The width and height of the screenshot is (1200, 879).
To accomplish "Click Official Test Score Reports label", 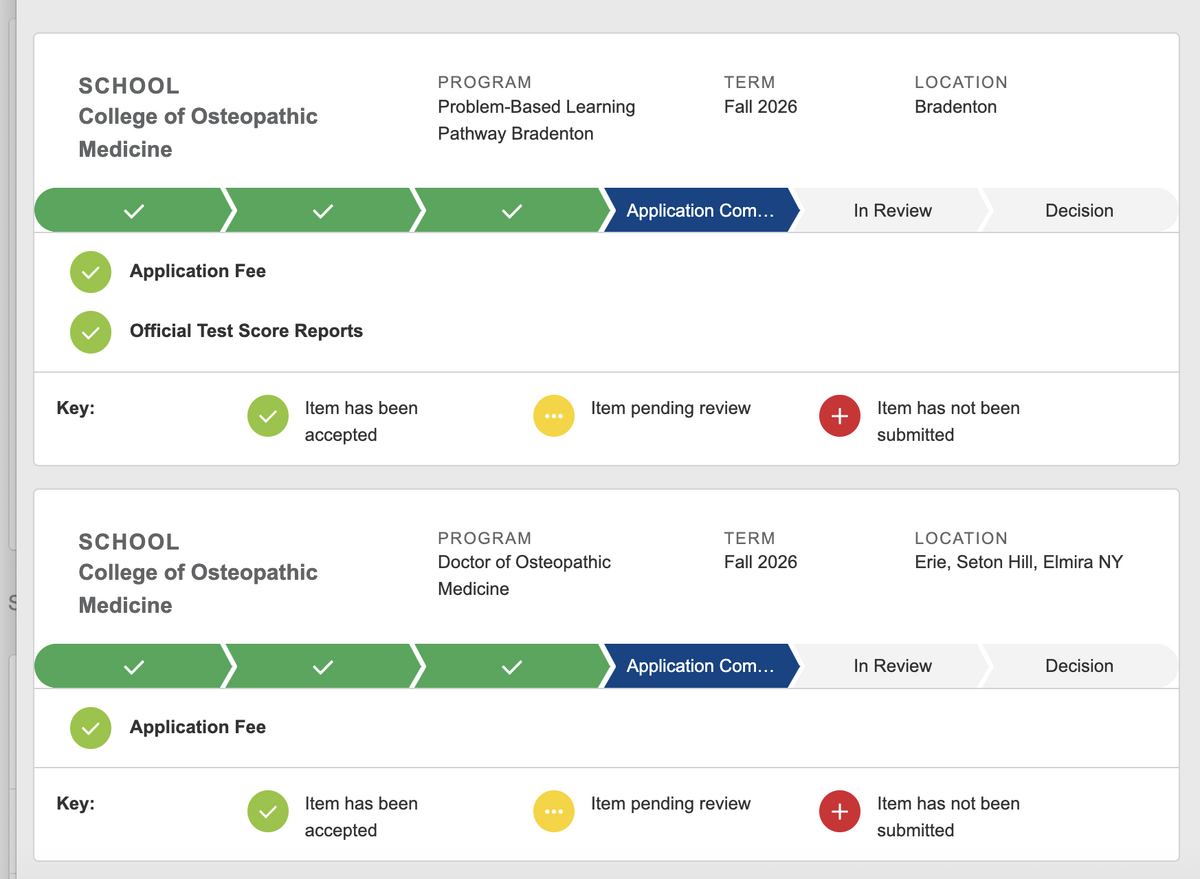I will click(x=246, y=331).
